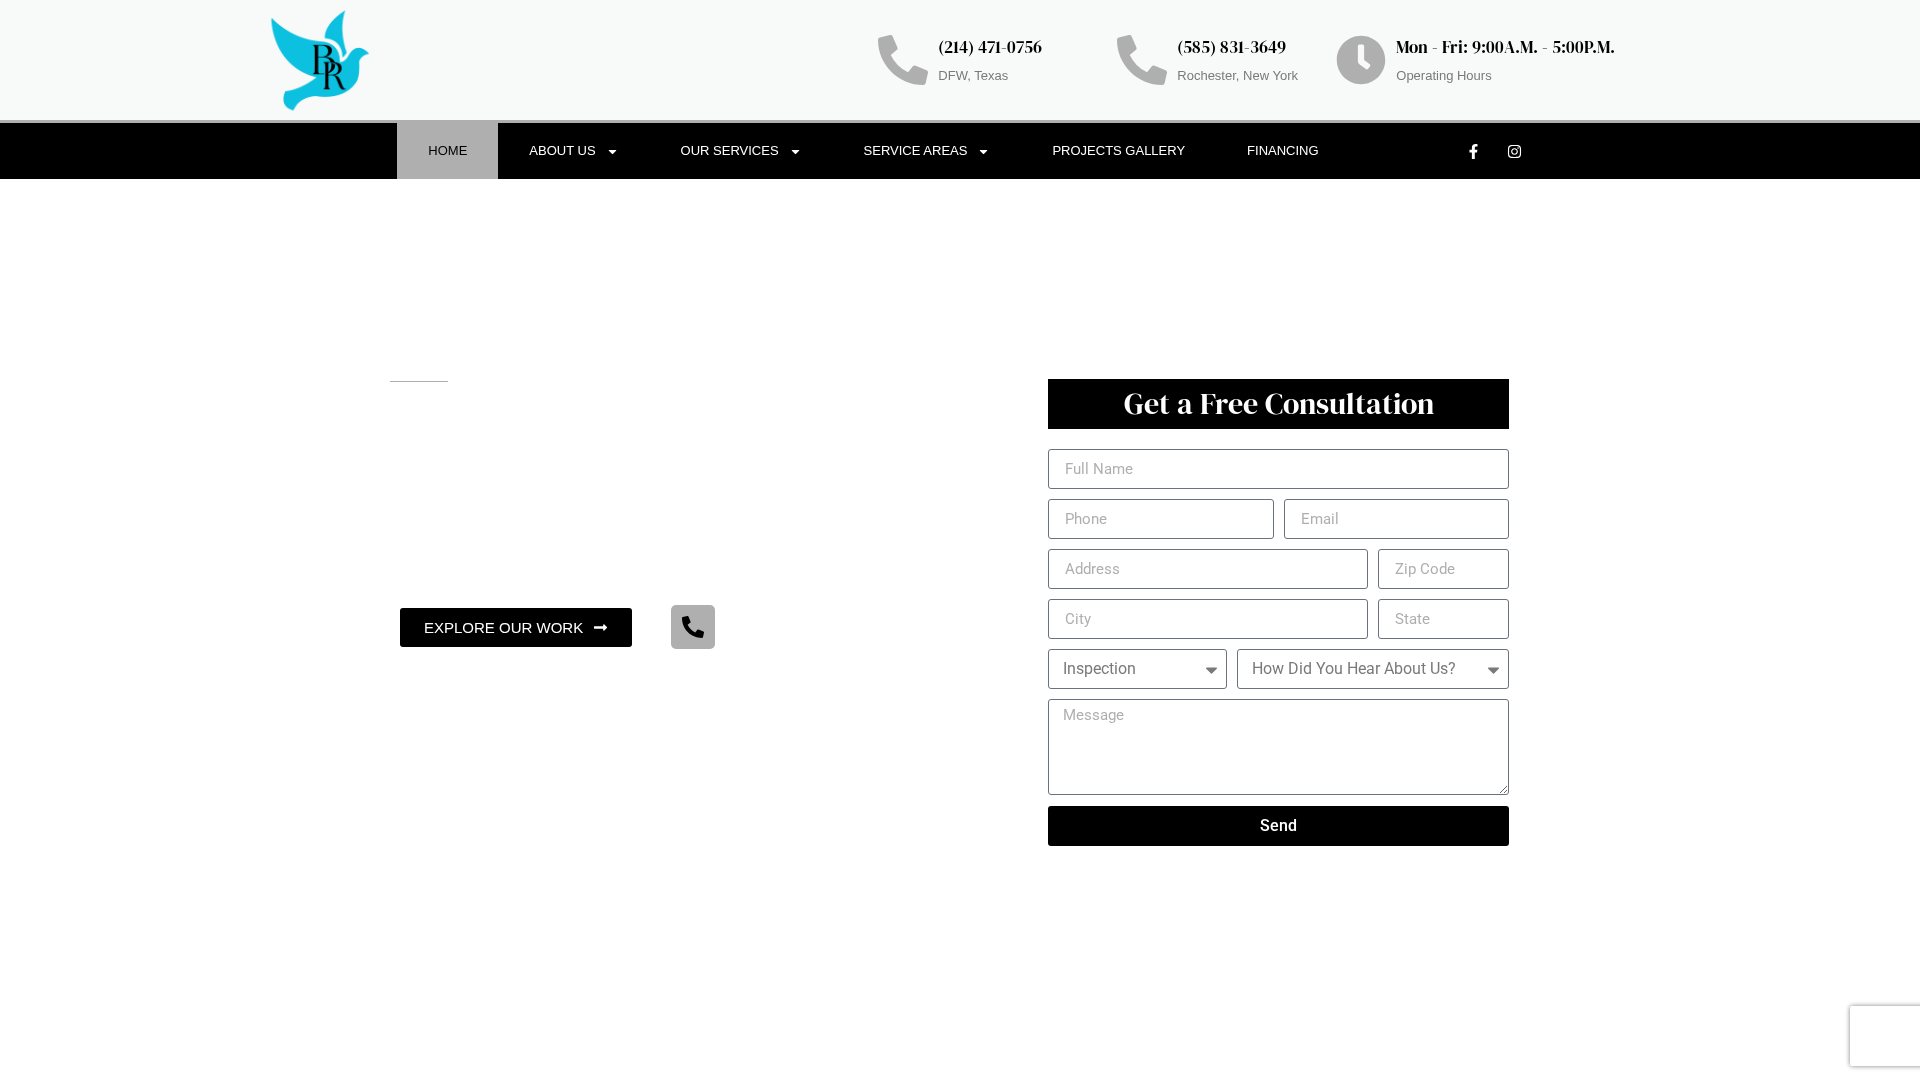Click the arrow on Explore Our Work

600,628
